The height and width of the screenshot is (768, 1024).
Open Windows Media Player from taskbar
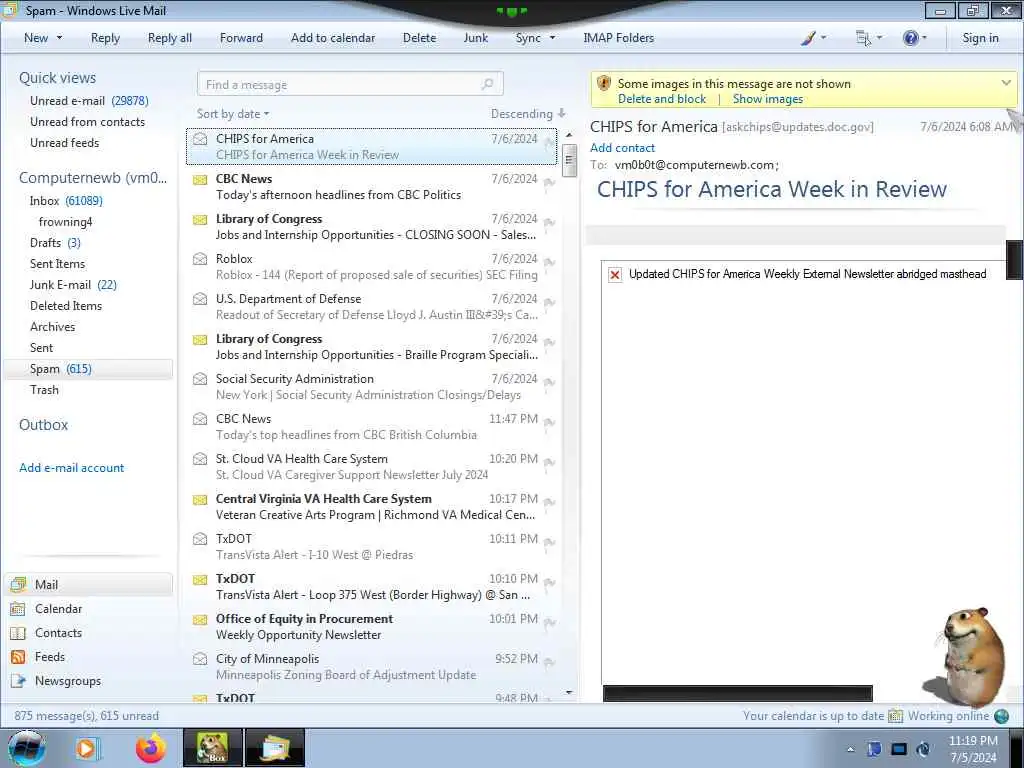point(87,748)
